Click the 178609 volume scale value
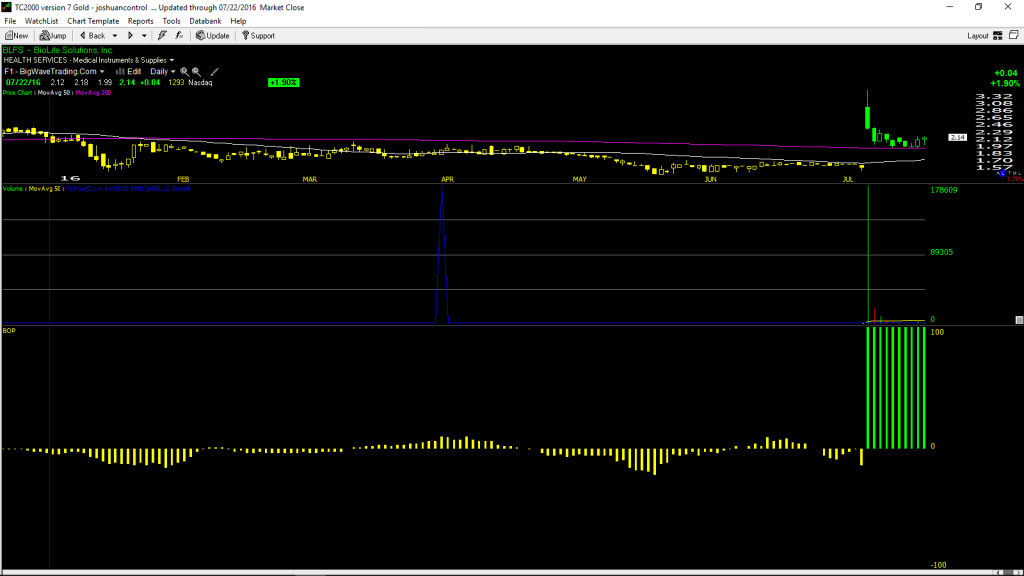The height and width of the screenshot is (576, 1024). 944,190
